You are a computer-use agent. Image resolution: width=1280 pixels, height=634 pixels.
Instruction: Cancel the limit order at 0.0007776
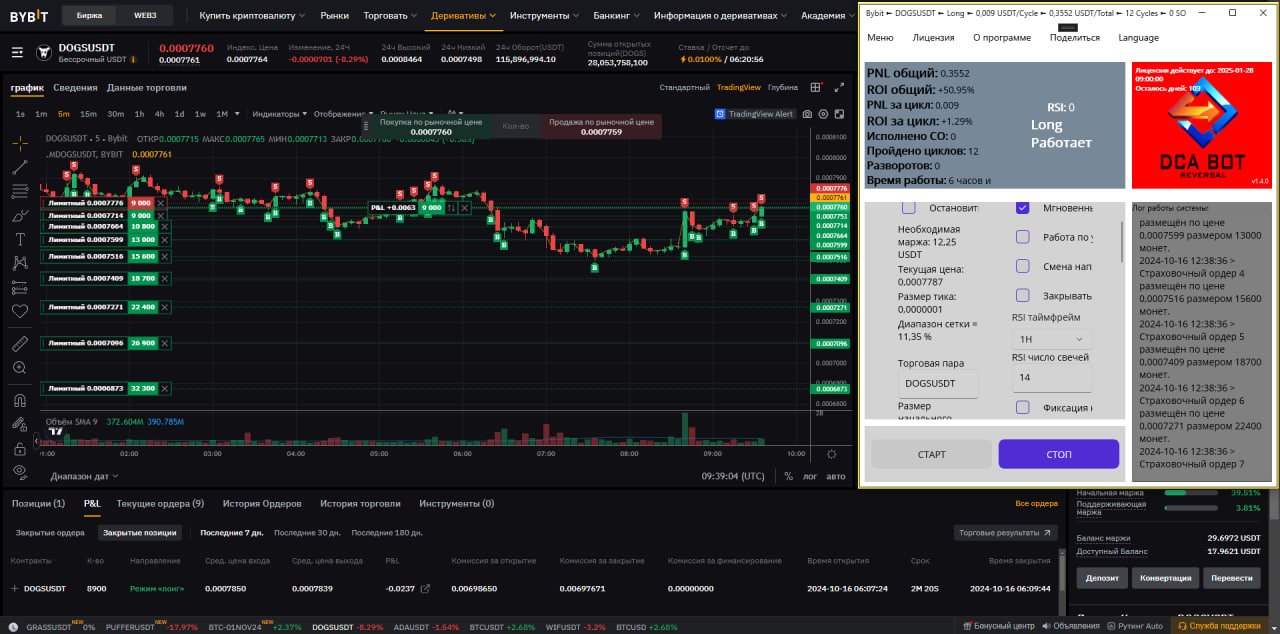pos(162,203)
